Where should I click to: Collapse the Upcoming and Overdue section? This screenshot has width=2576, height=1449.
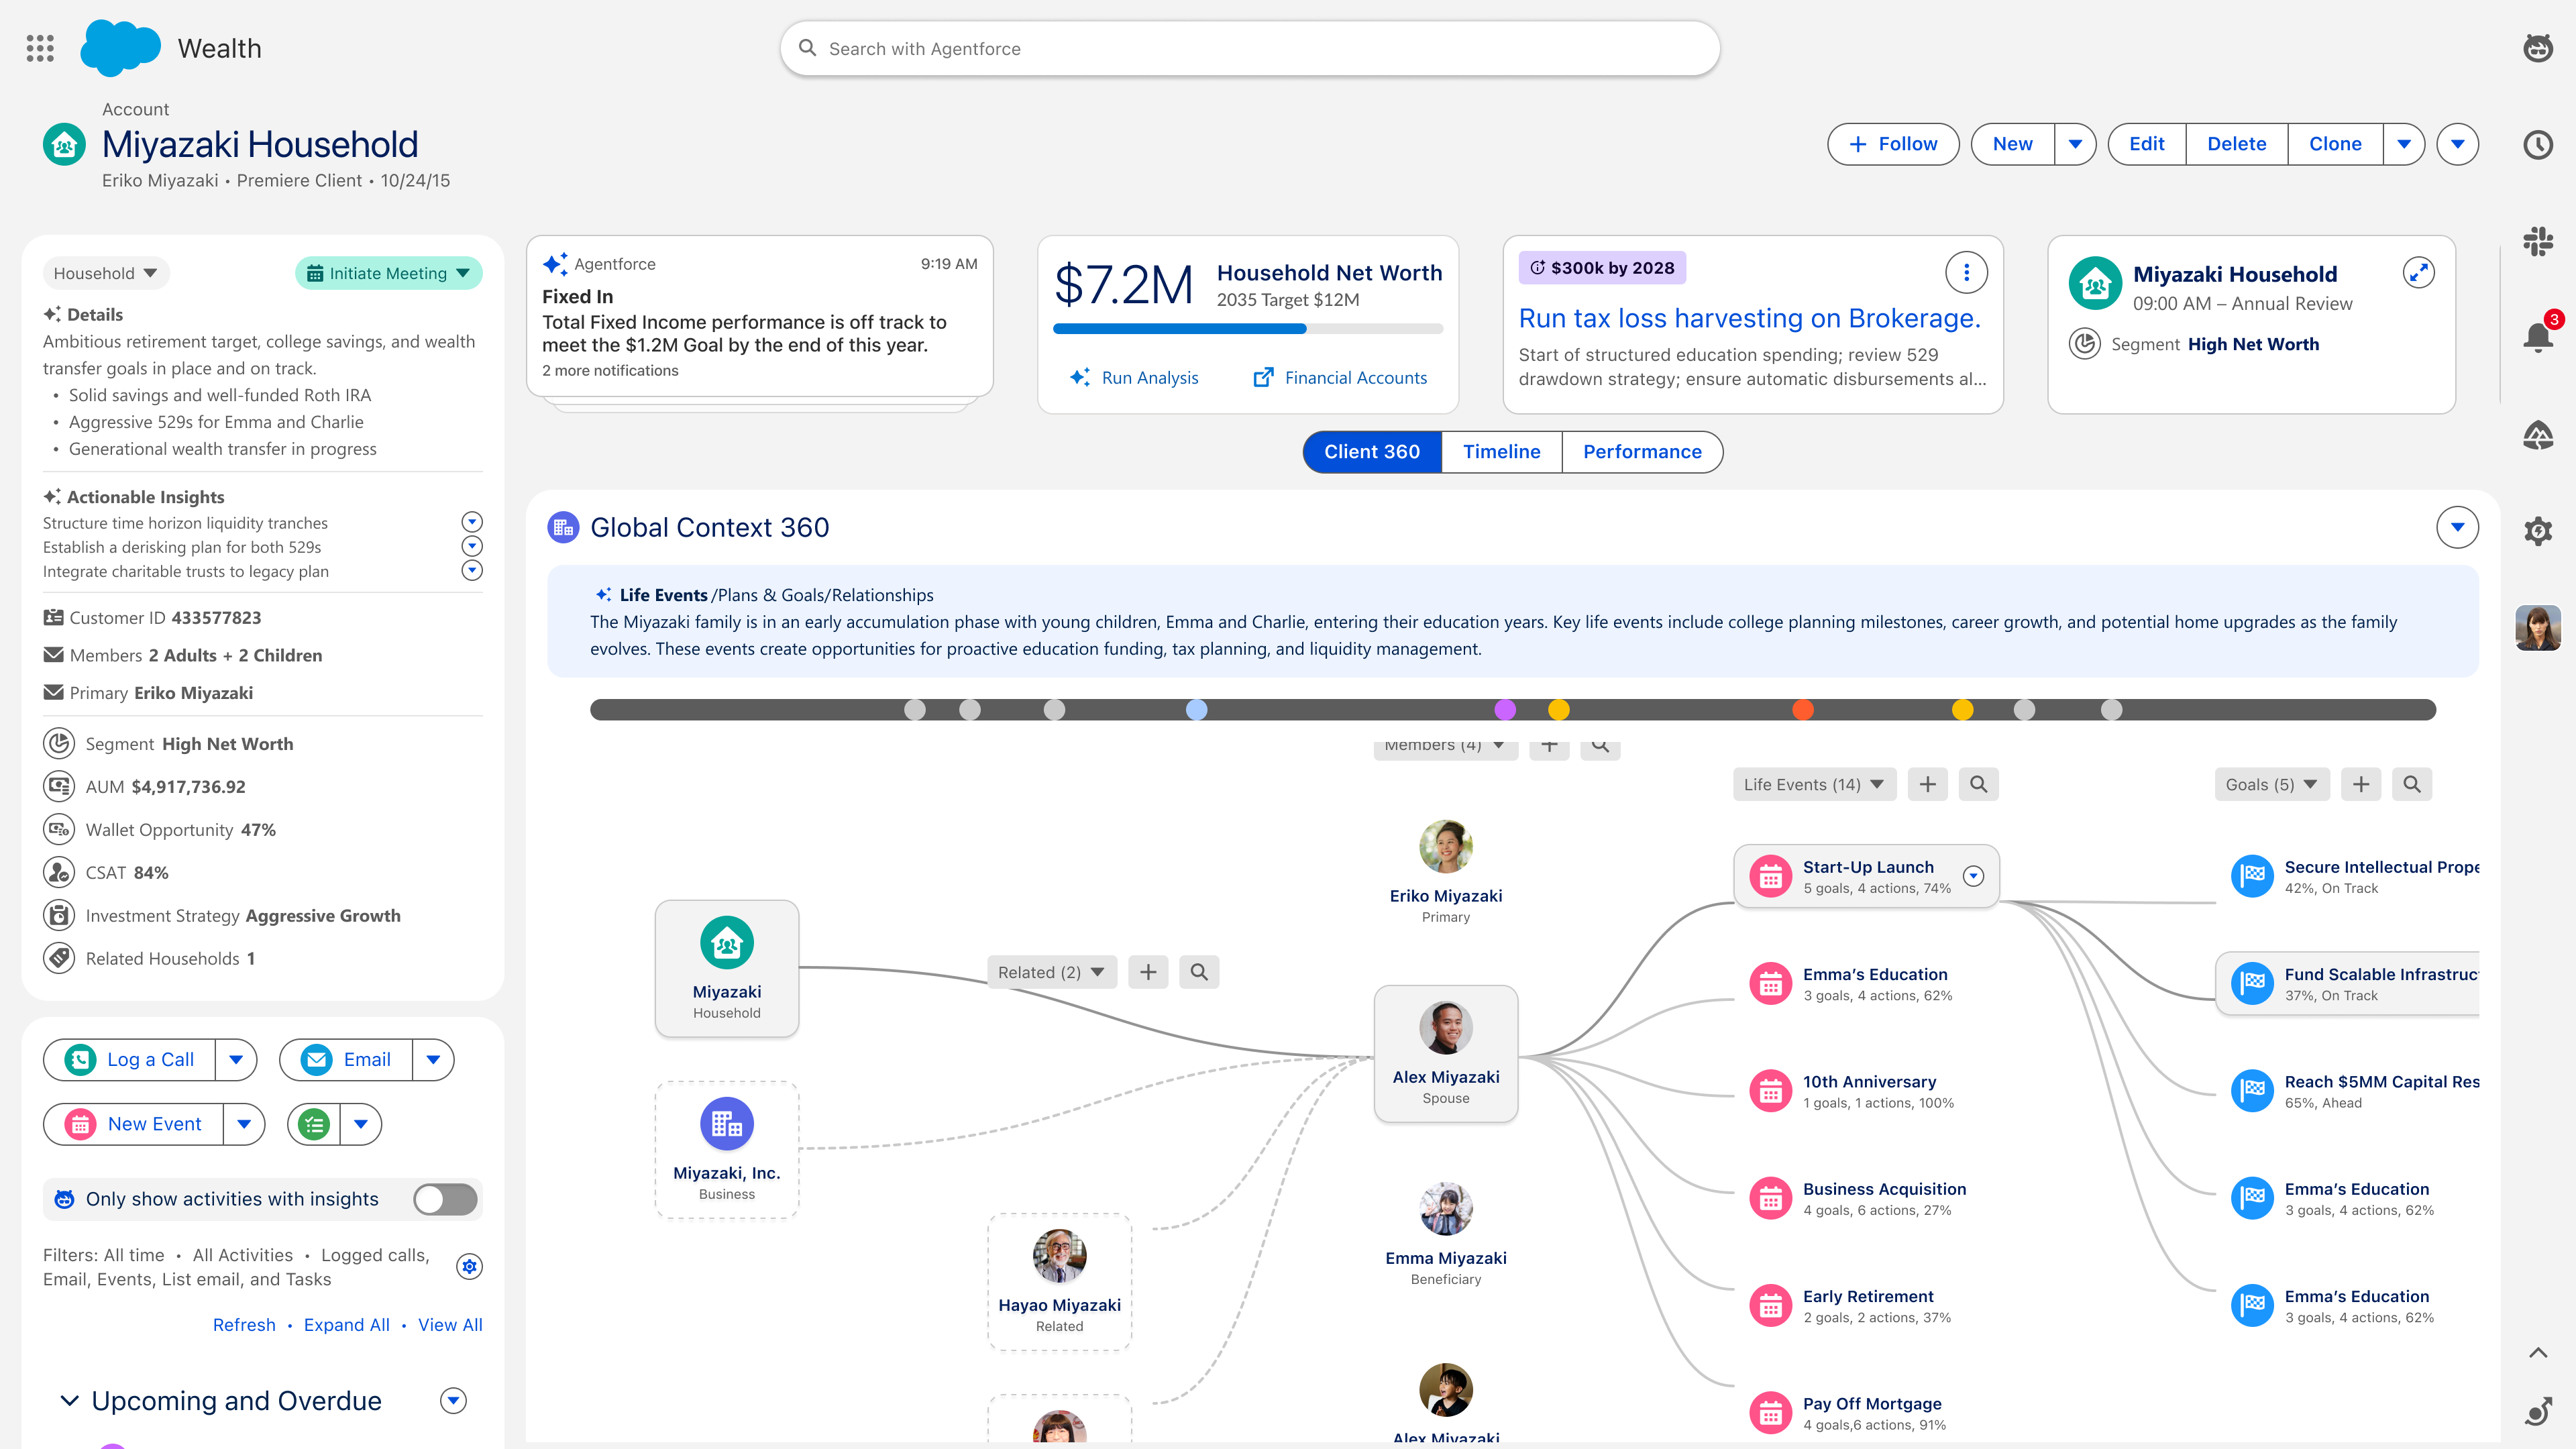click(70, 1401)
